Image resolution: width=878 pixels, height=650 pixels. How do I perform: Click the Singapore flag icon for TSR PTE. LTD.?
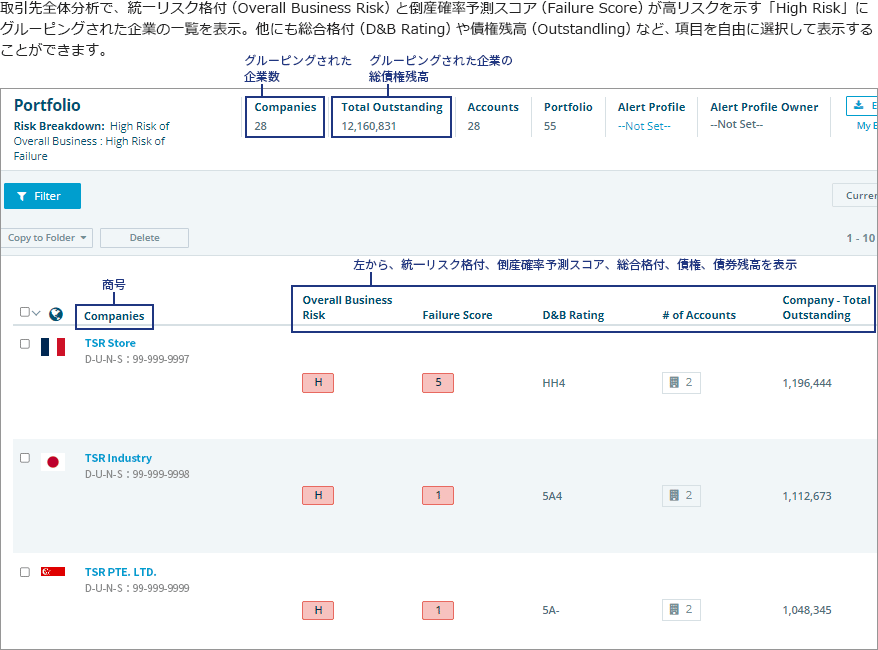click(x=53, y=572)
